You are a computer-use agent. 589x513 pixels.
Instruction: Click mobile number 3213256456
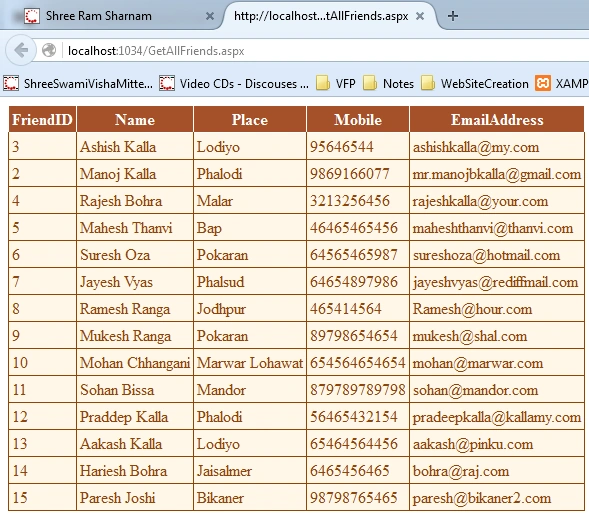pos(350,201)
